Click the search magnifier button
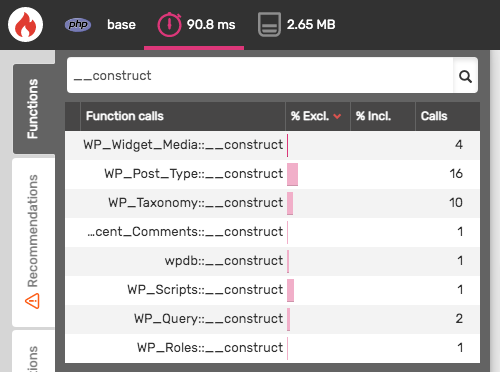Screen dimensions: 500x372 coord(465,76)
